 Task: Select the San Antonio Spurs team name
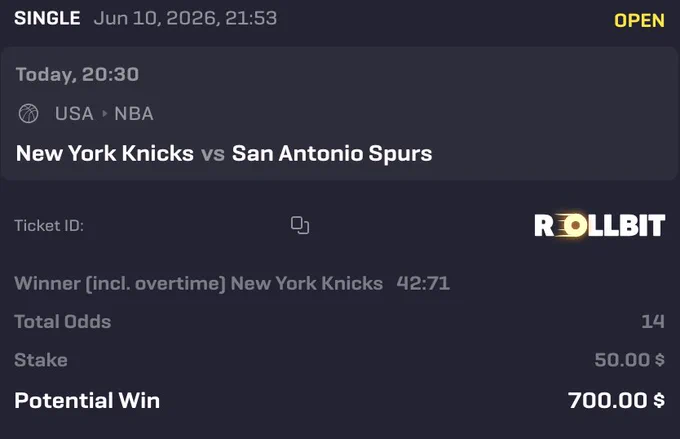click(332, 153)
